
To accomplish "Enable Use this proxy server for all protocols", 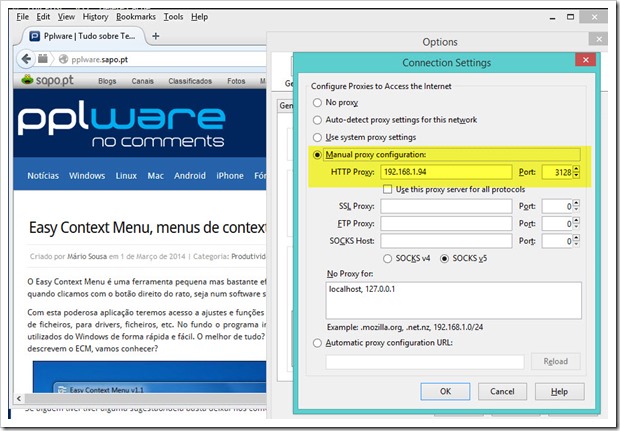I will [387, 189].
